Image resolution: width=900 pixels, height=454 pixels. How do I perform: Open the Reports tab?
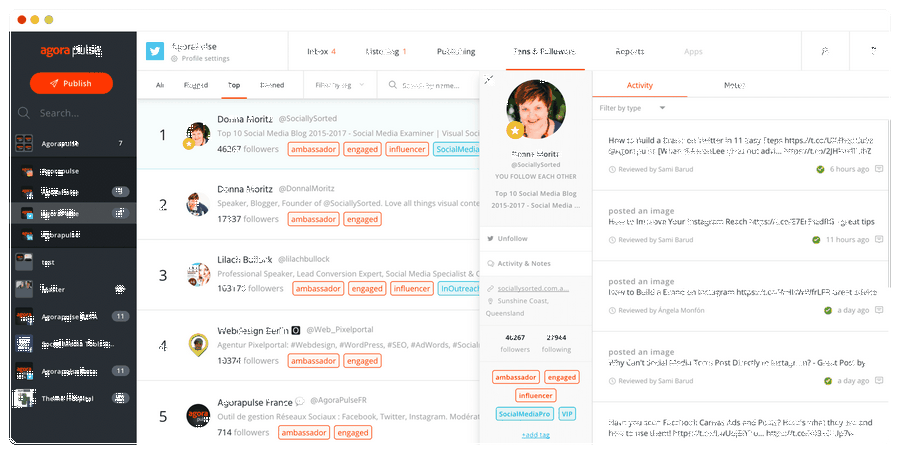point(630,51)
